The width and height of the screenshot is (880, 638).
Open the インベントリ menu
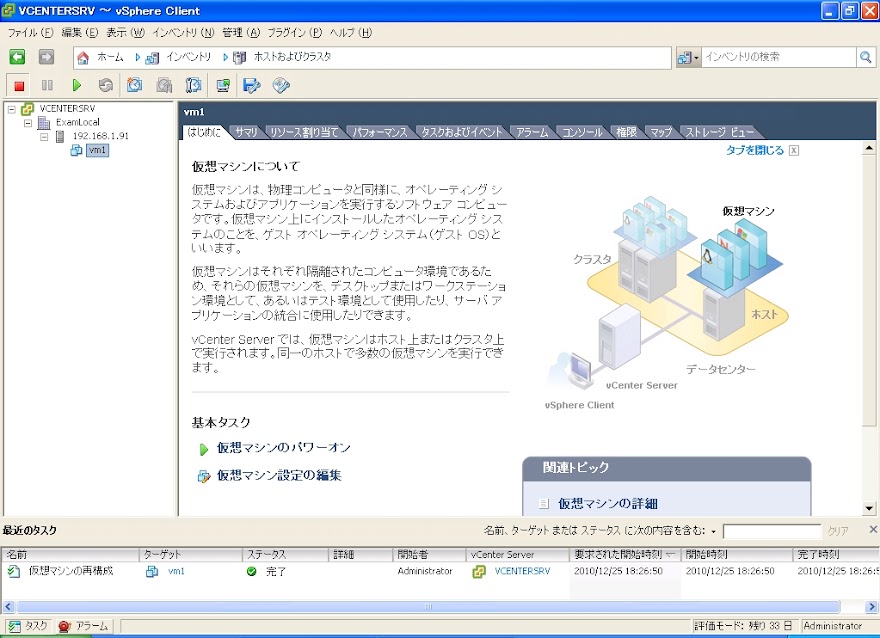[x=184, y=33]
